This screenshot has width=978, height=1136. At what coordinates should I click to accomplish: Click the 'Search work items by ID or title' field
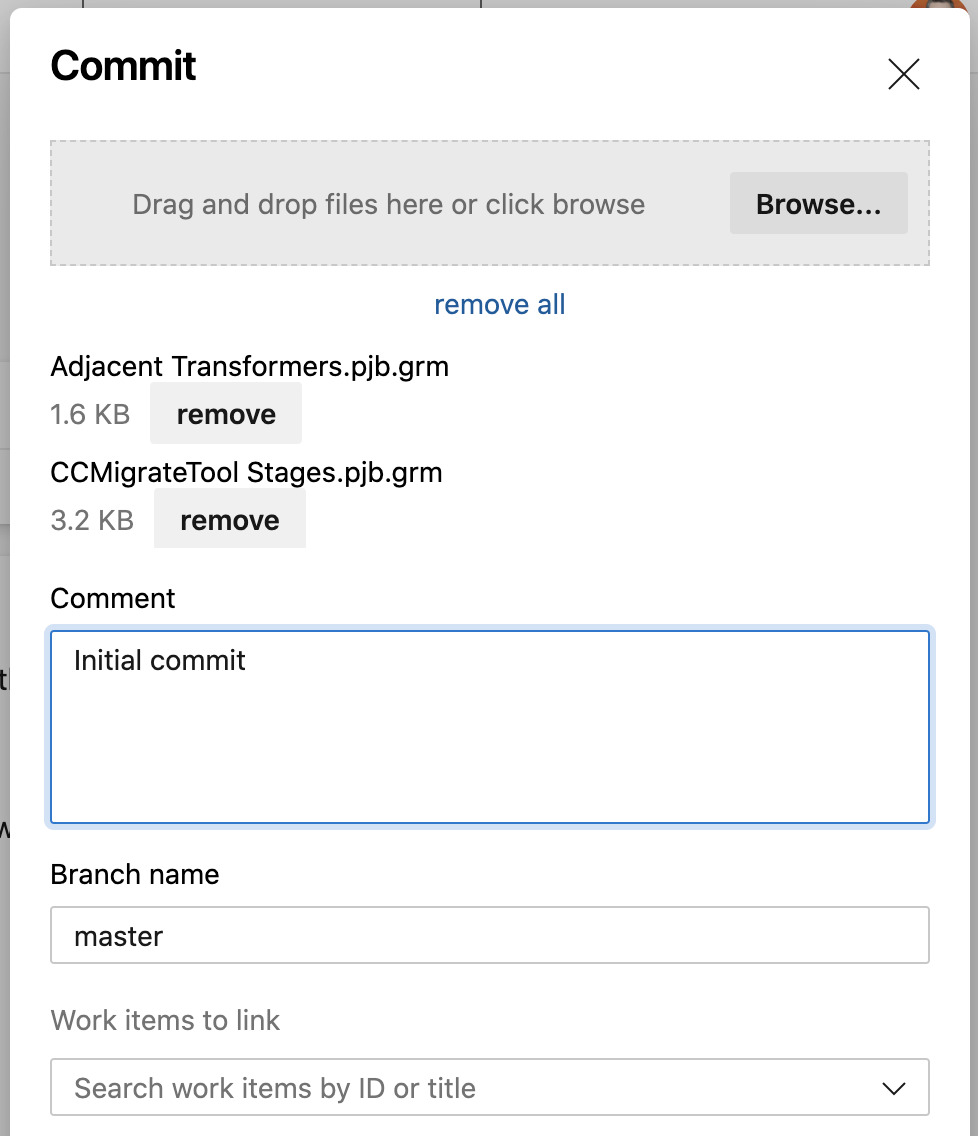[460, 1088]
